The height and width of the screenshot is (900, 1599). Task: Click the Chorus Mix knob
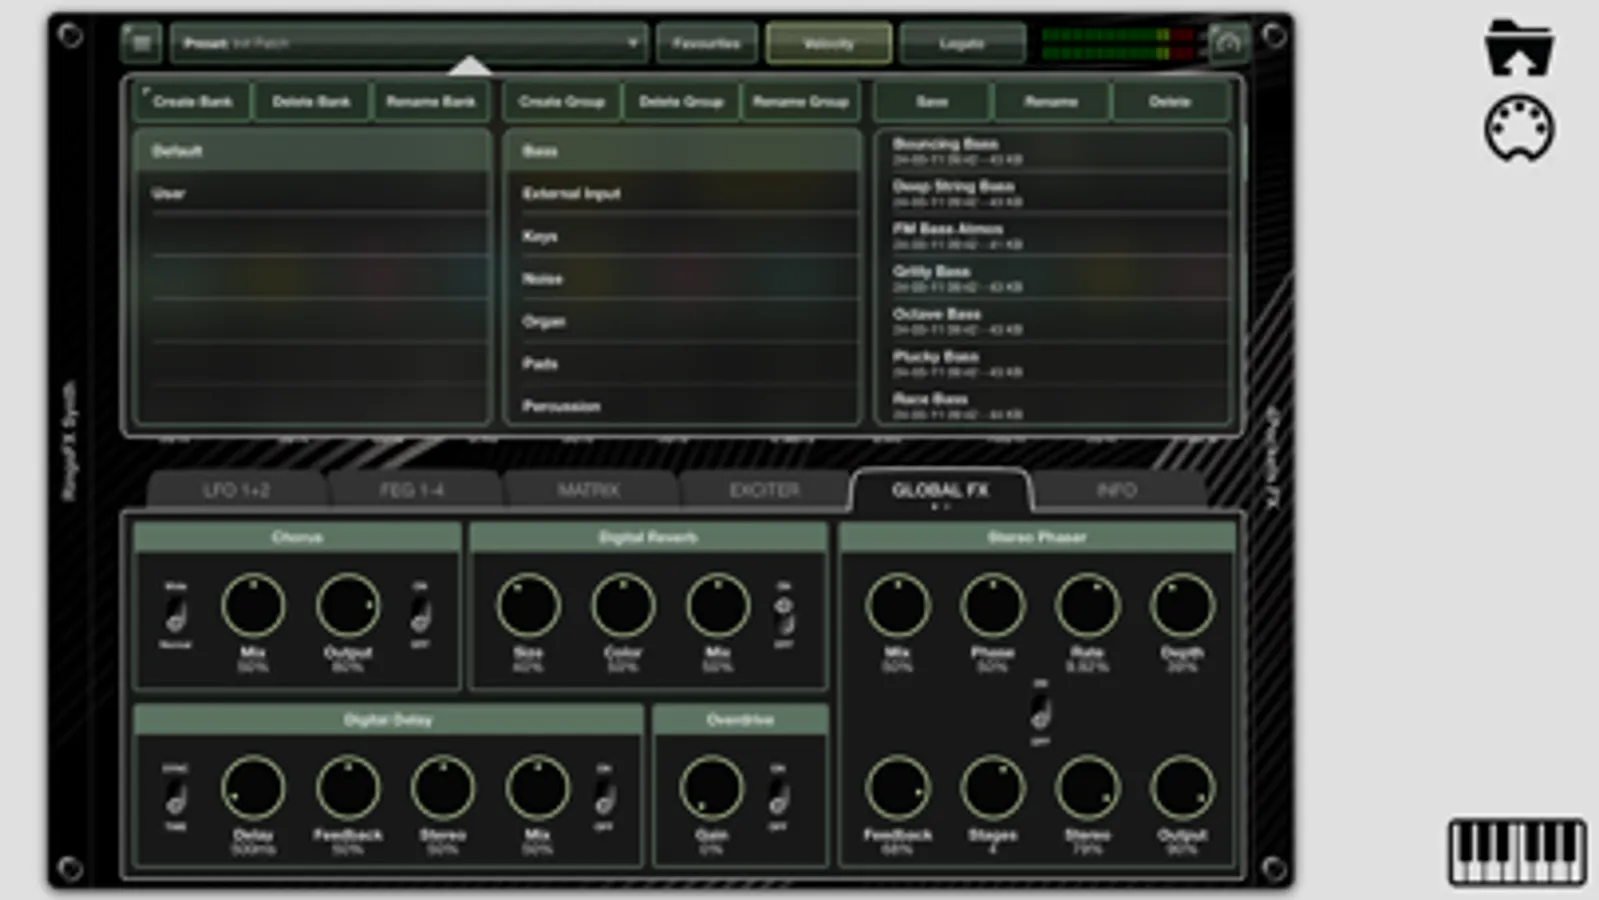point(253,605)
